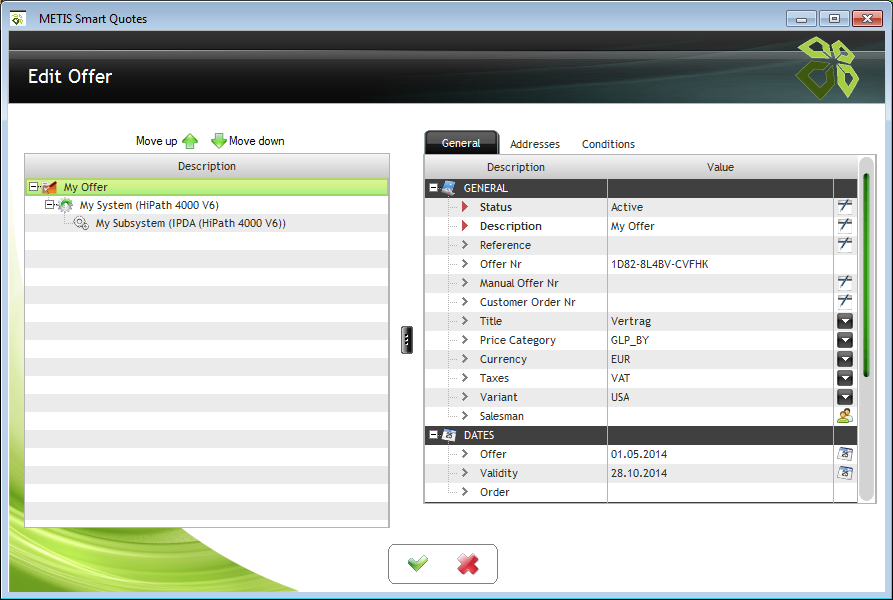Click the Move up label
Image resolution: width=893 pixels, height=600 pixels.
157,141
